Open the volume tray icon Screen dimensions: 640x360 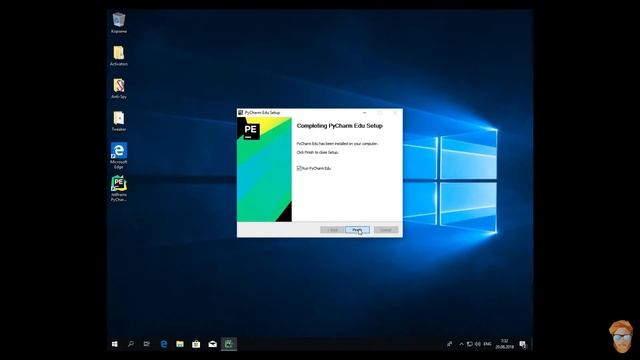478,344
